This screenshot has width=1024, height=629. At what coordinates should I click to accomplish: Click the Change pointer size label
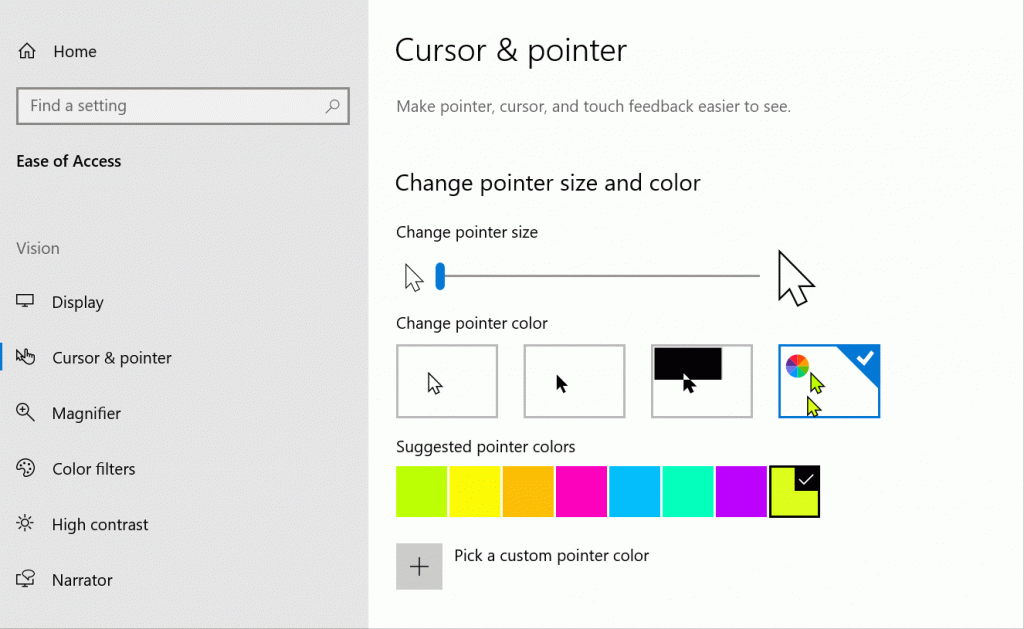coord(467,233)
